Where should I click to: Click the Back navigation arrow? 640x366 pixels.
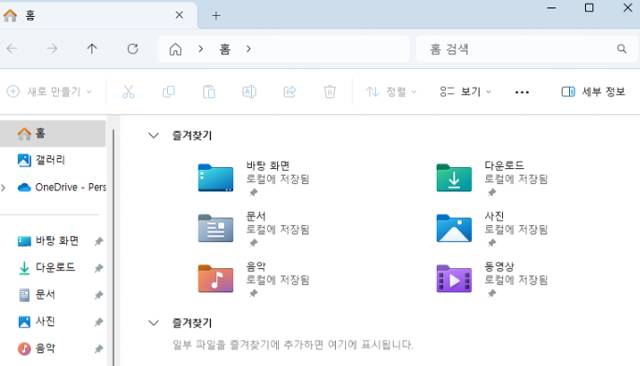(x=12, y=49)
